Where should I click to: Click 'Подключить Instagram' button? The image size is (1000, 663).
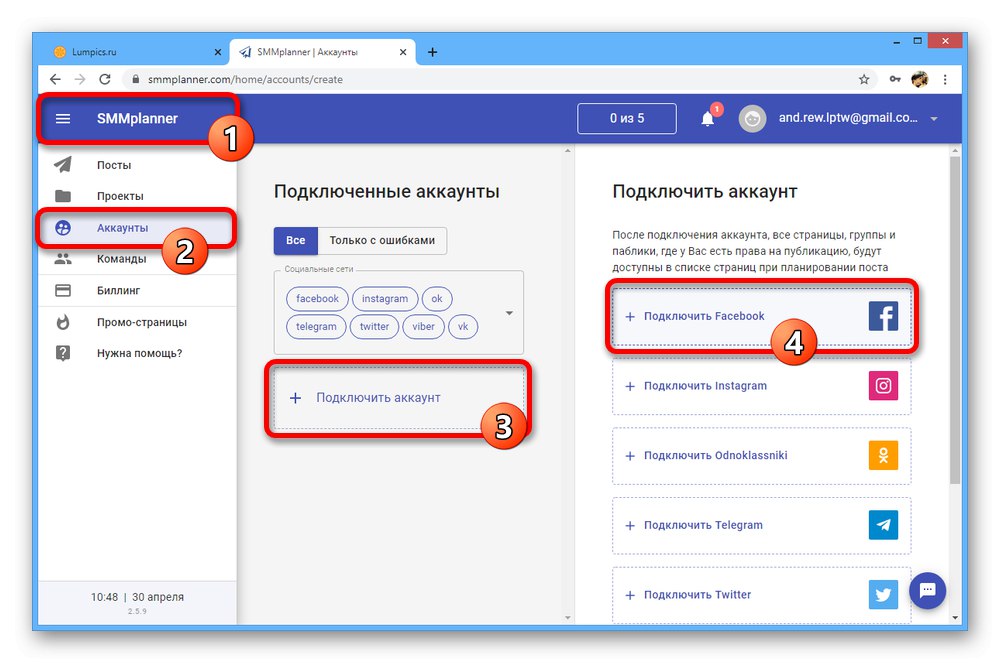761,386
